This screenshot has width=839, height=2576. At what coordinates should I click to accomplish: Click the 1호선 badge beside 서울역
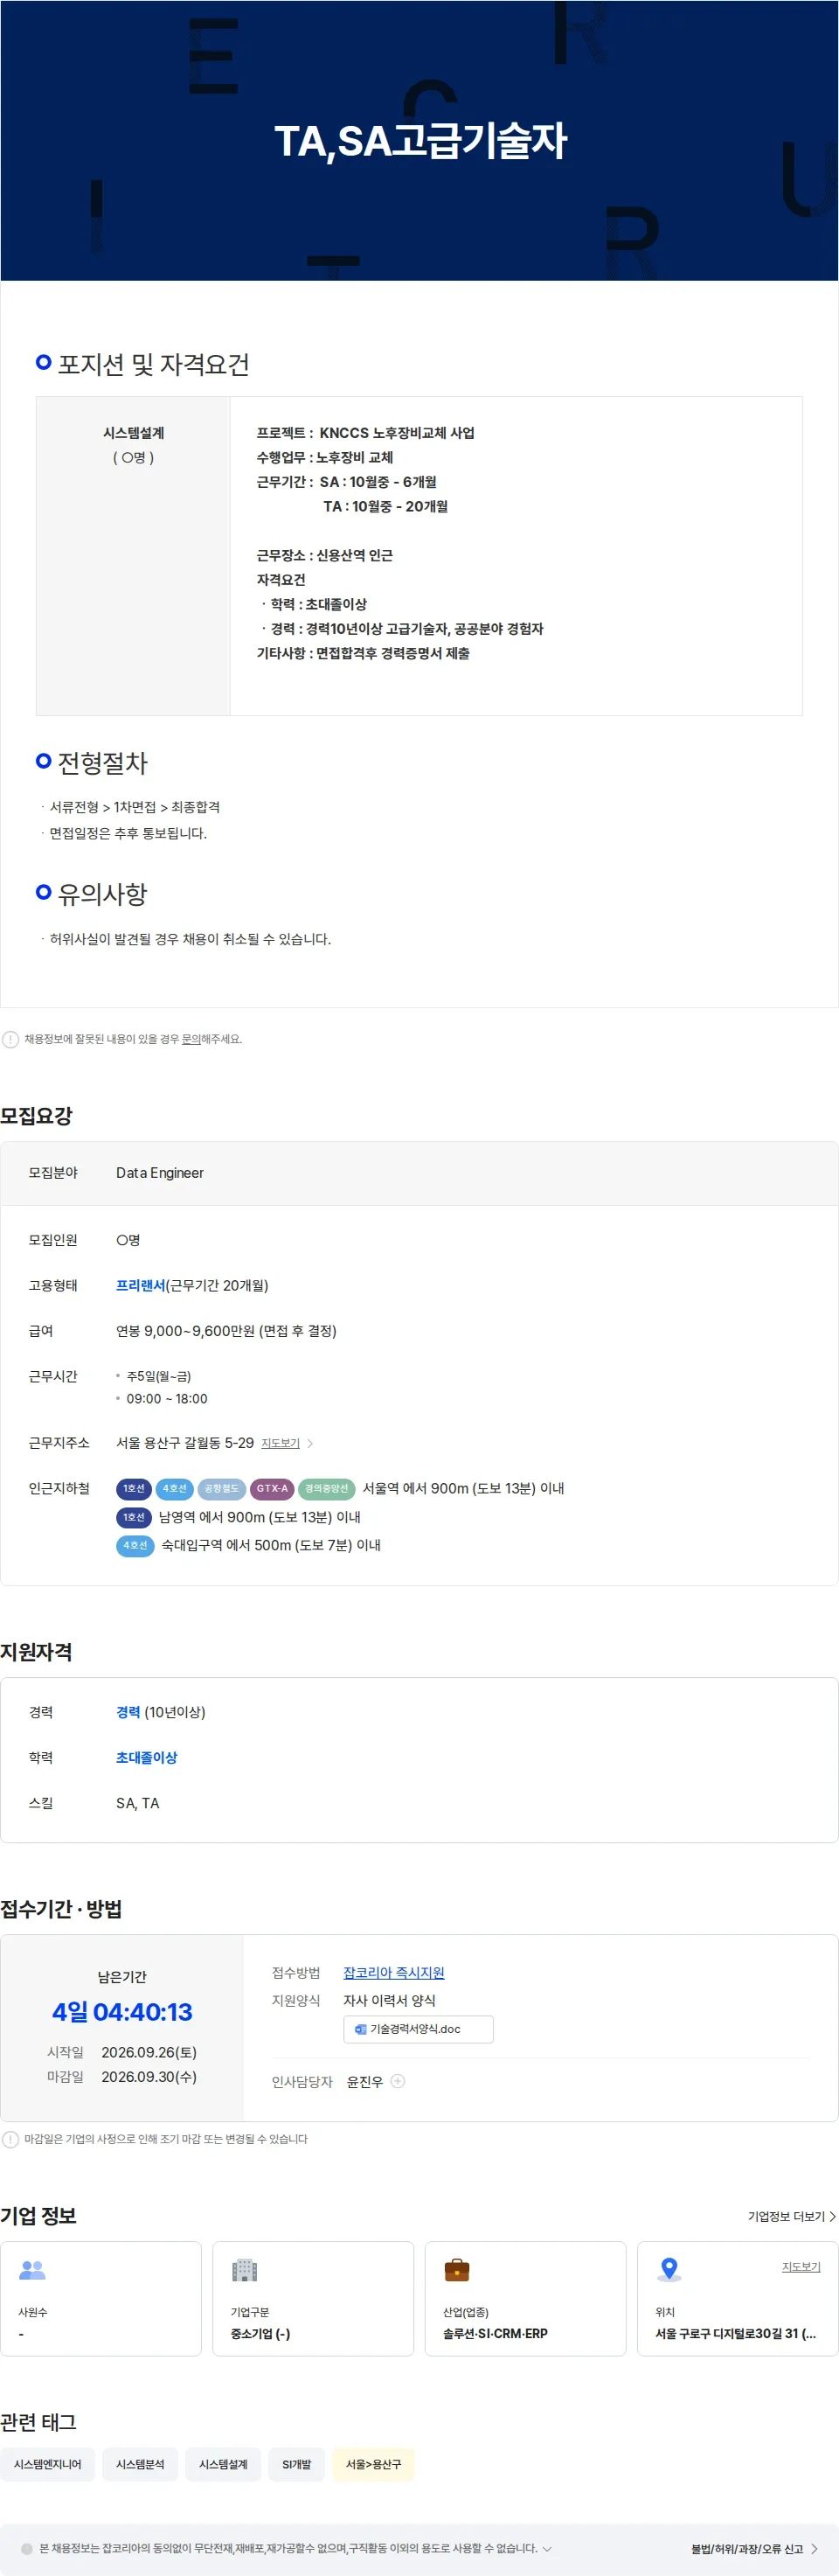(134, 1488)
